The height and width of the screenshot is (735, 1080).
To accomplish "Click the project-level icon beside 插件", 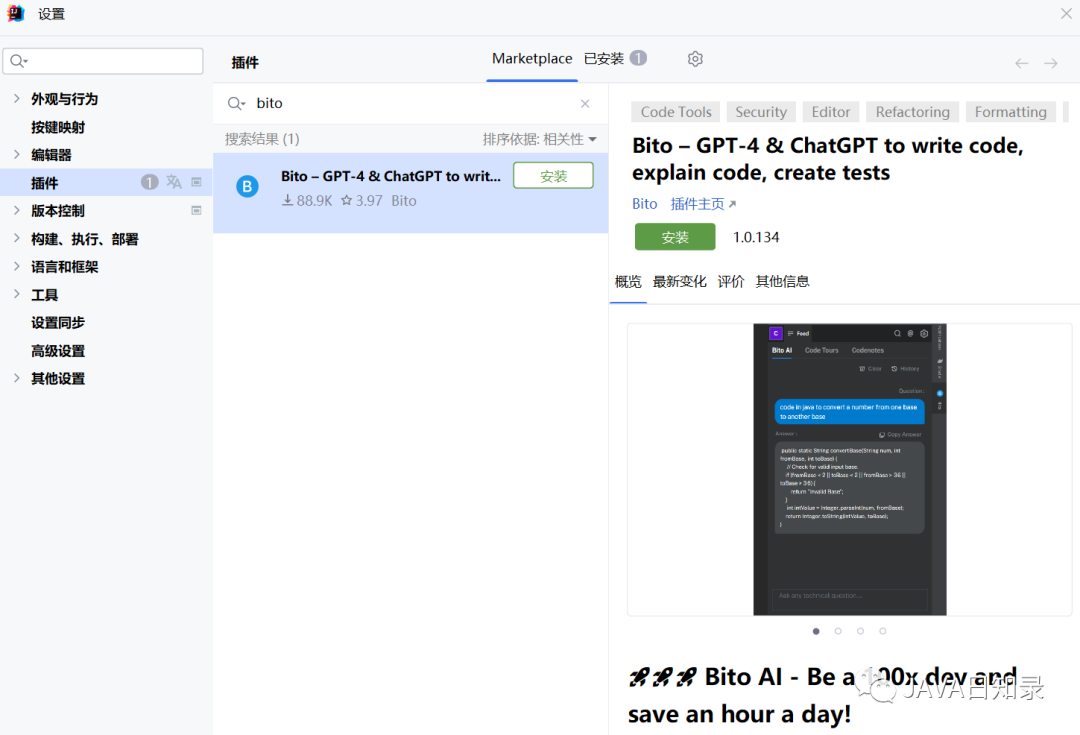I will click(x=196, y=182).
